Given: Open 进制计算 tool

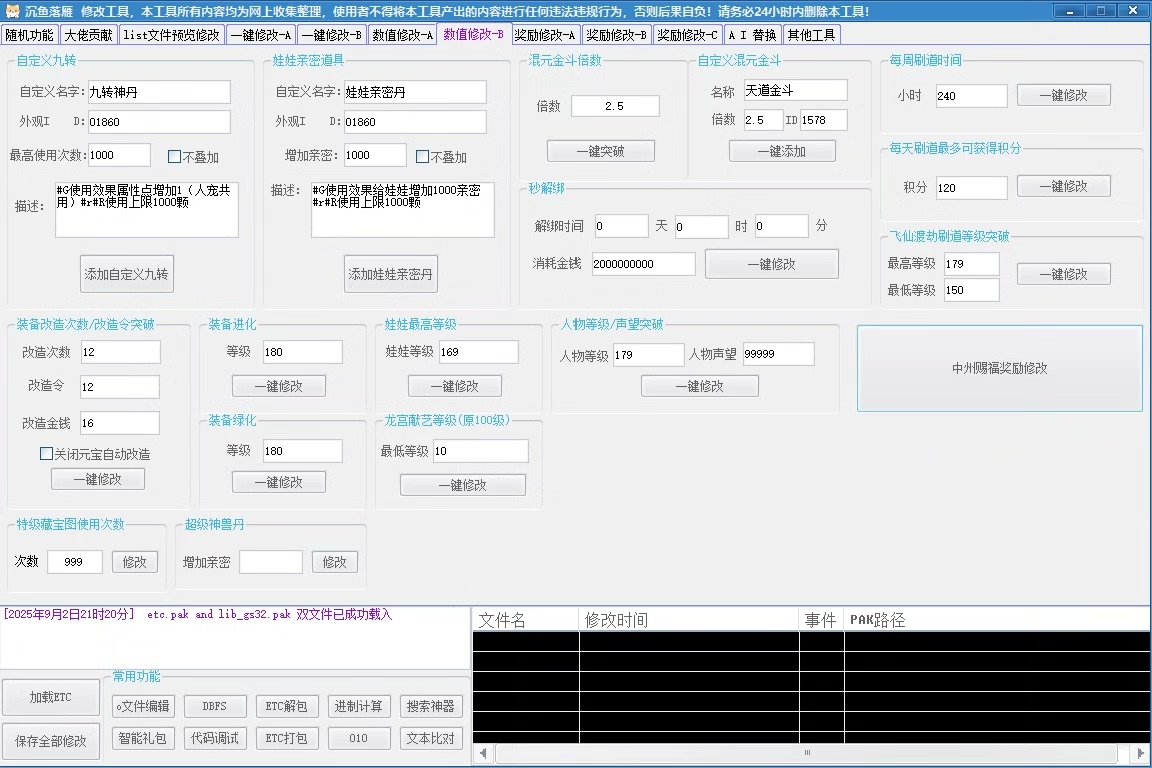Looking at the screenshot, I should [x=359, y=706].
